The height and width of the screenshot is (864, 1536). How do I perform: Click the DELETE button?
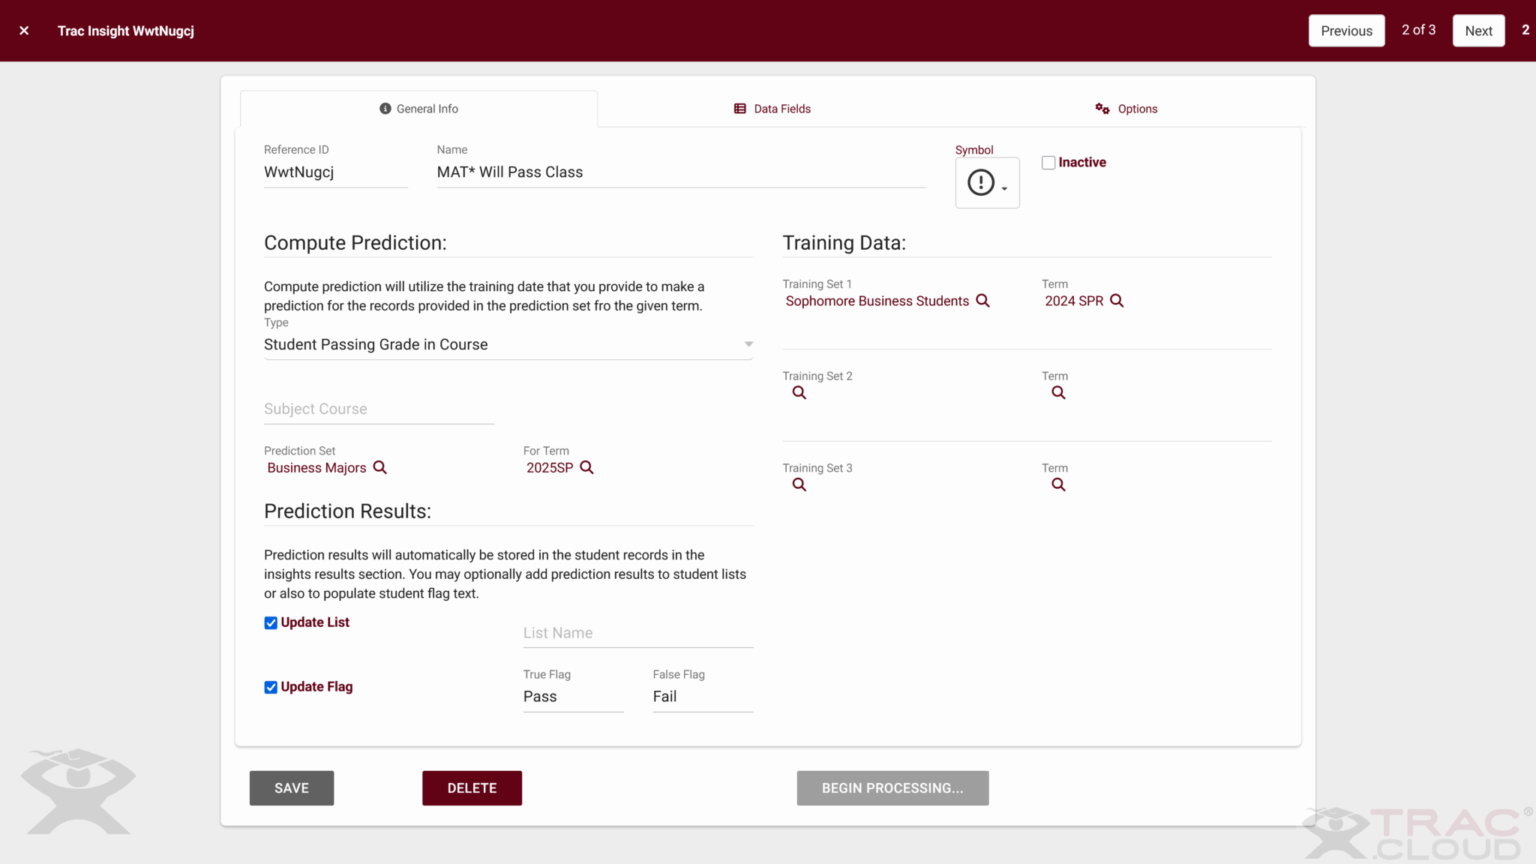[472, 788]
